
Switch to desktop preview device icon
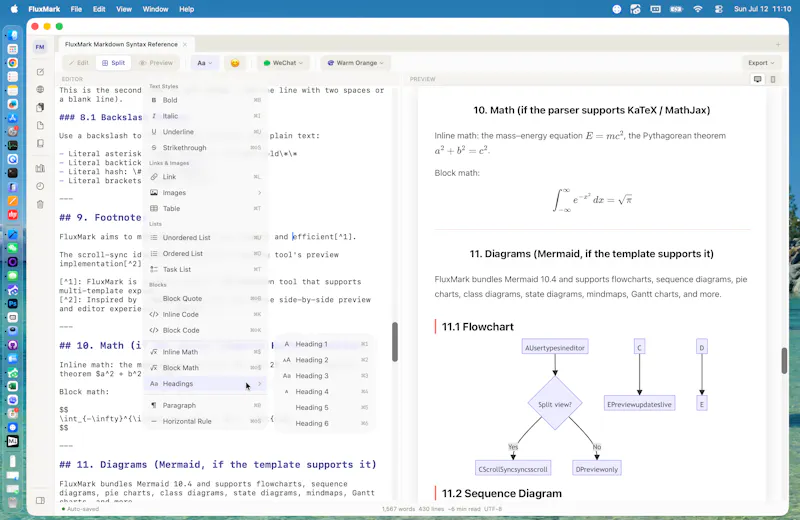(x=758, y=79)
